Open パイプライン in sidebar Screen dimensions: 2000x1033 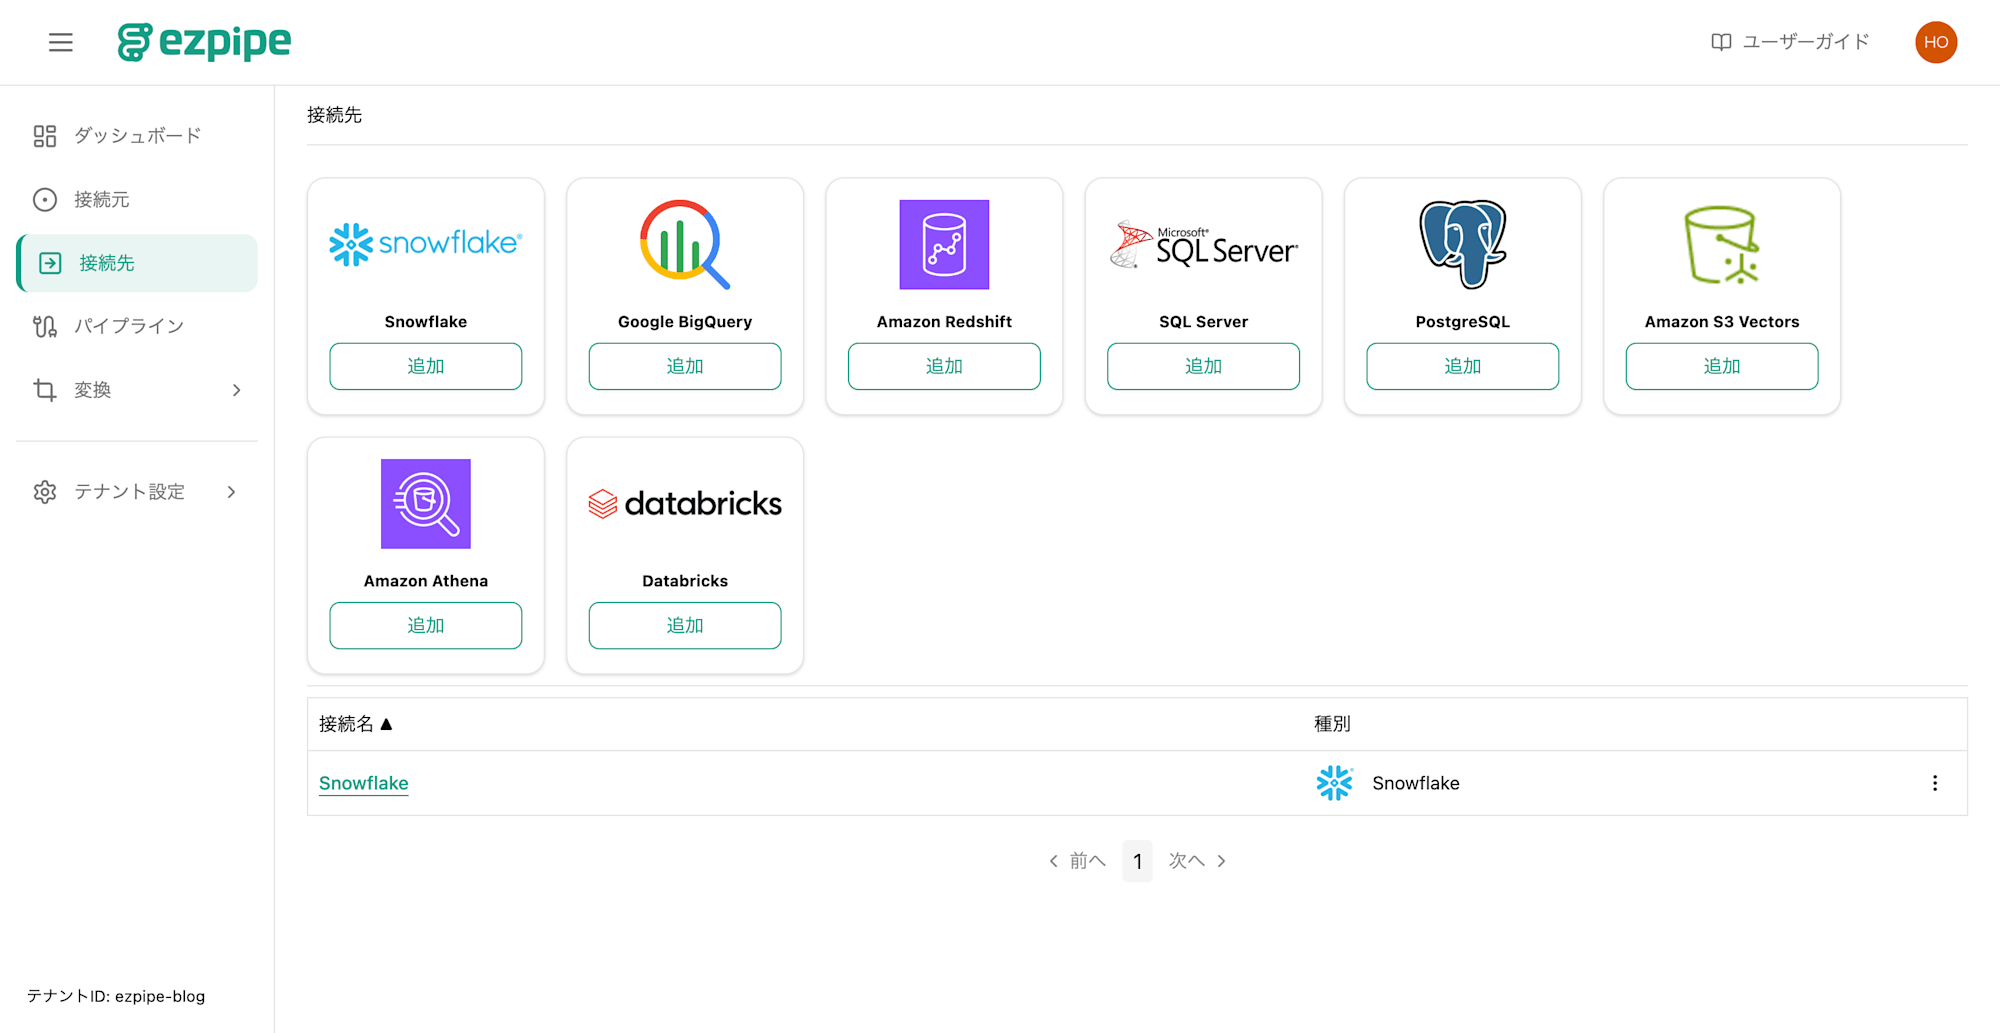(x=137, y=326)
